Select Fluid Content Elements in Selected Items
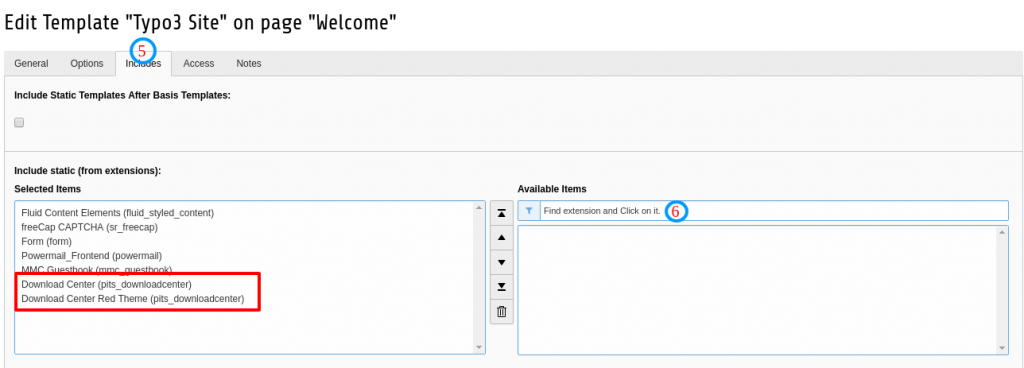This screenshot has height=368, width=1024. [118, 213]
